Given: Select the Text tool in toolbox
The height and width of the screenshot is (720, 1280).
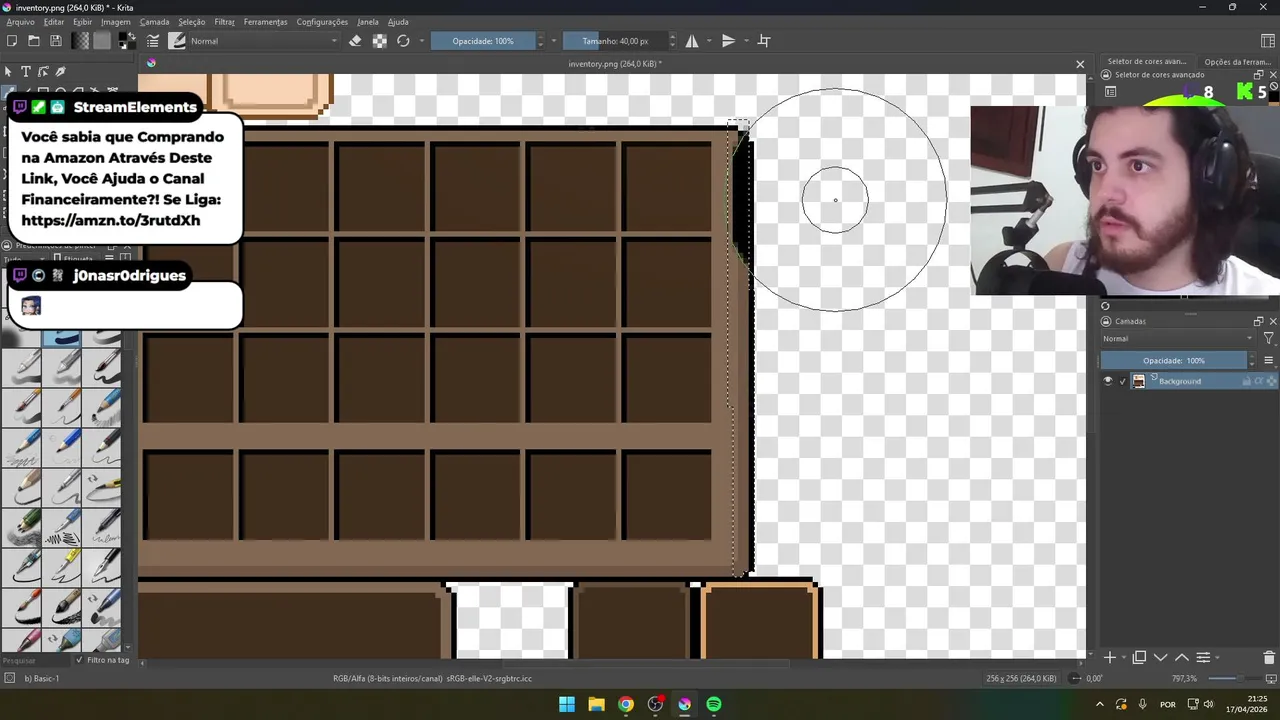Looking at the screenshot, I should pos(26,72).
